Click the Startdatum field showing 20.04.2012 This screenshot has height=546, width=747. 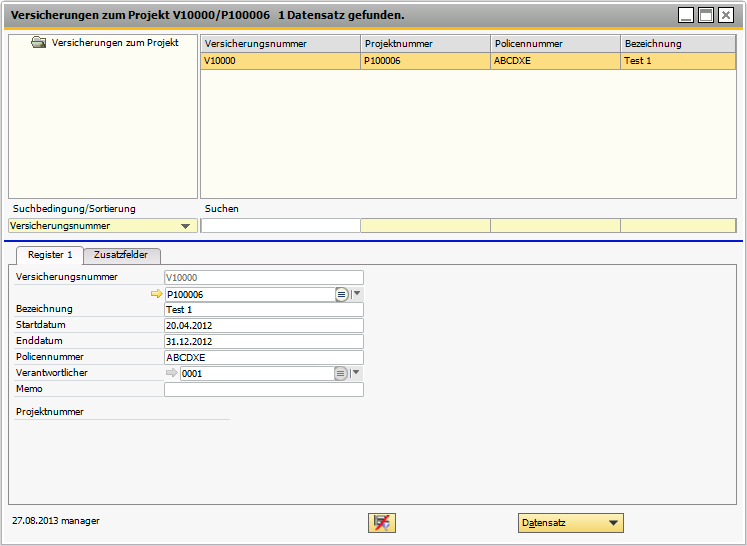(x=263, y=326)
